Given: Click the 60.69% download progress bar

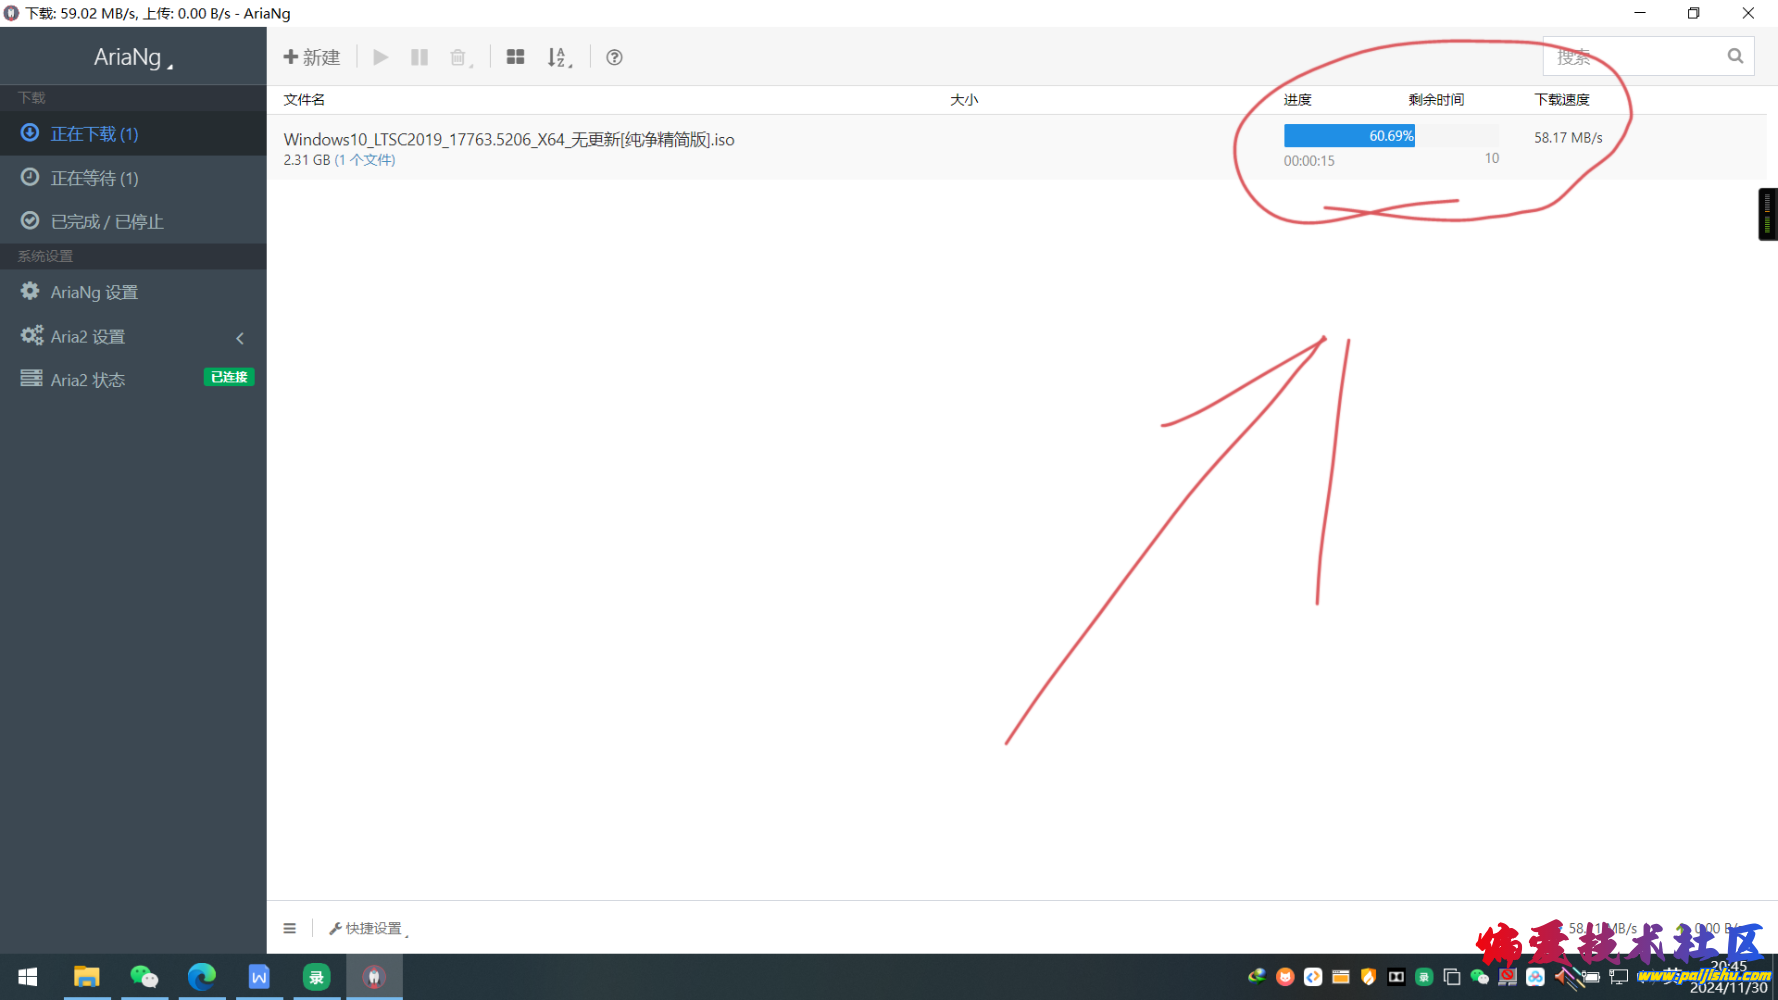Looking at the screenshot, I should (1390, 136).
